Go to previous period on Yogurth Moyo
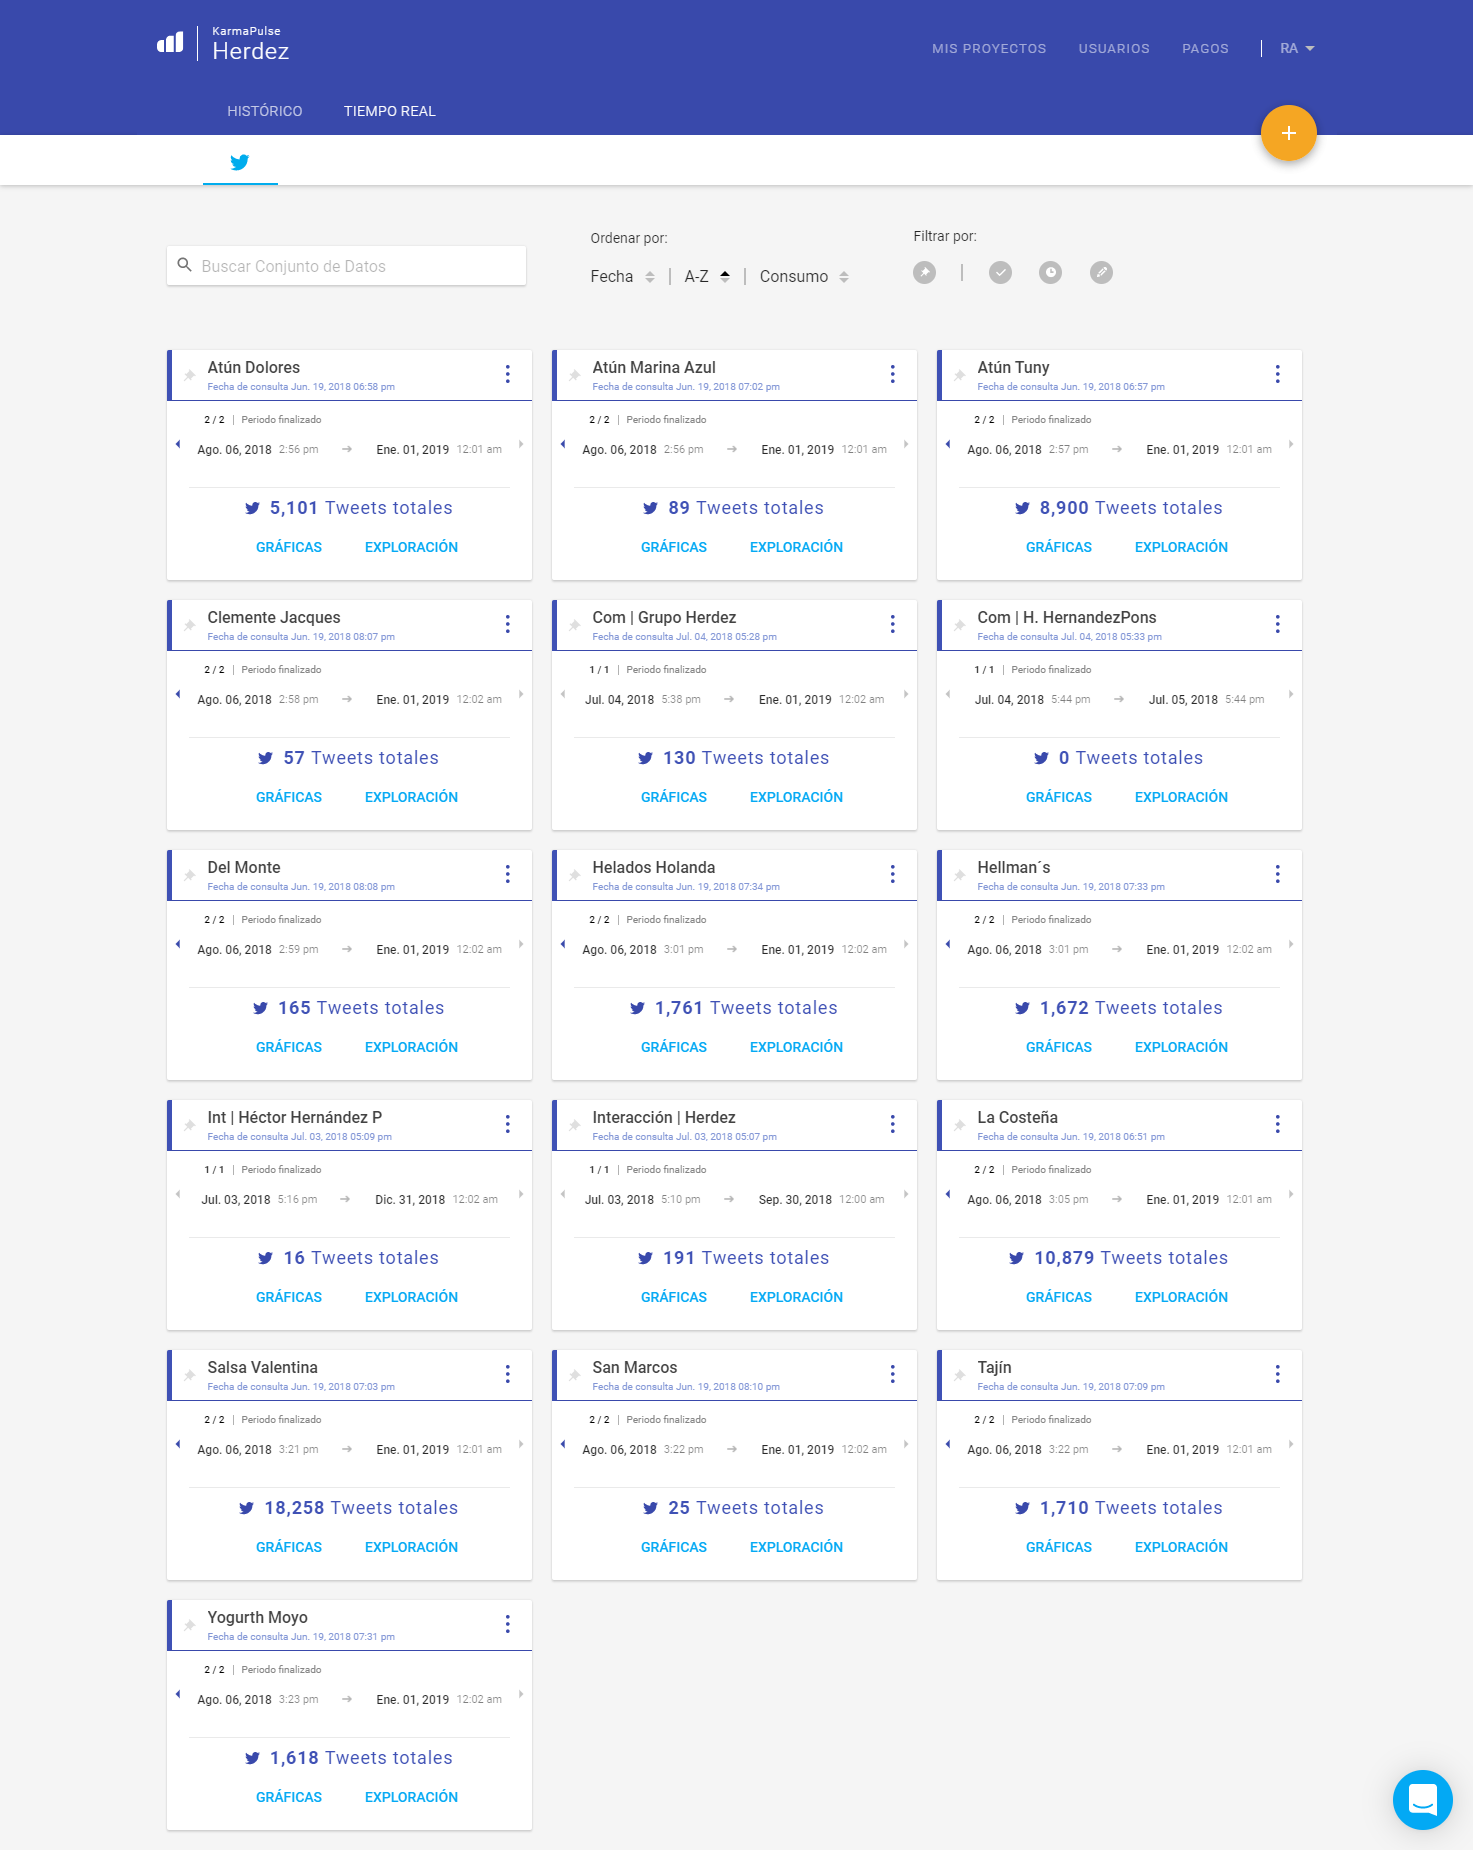 coord(178,1694)
